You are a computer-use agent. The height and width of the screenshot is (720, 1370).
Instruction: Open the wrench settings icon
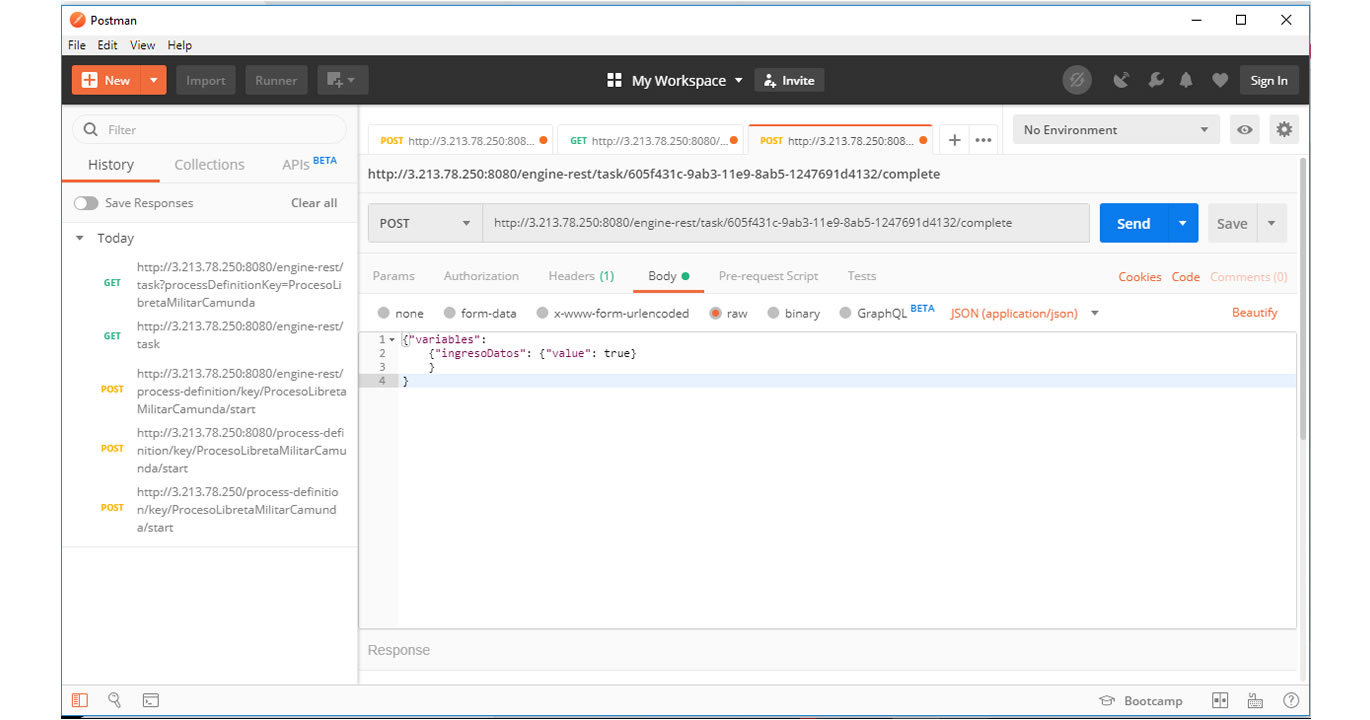click(1155, 80)
